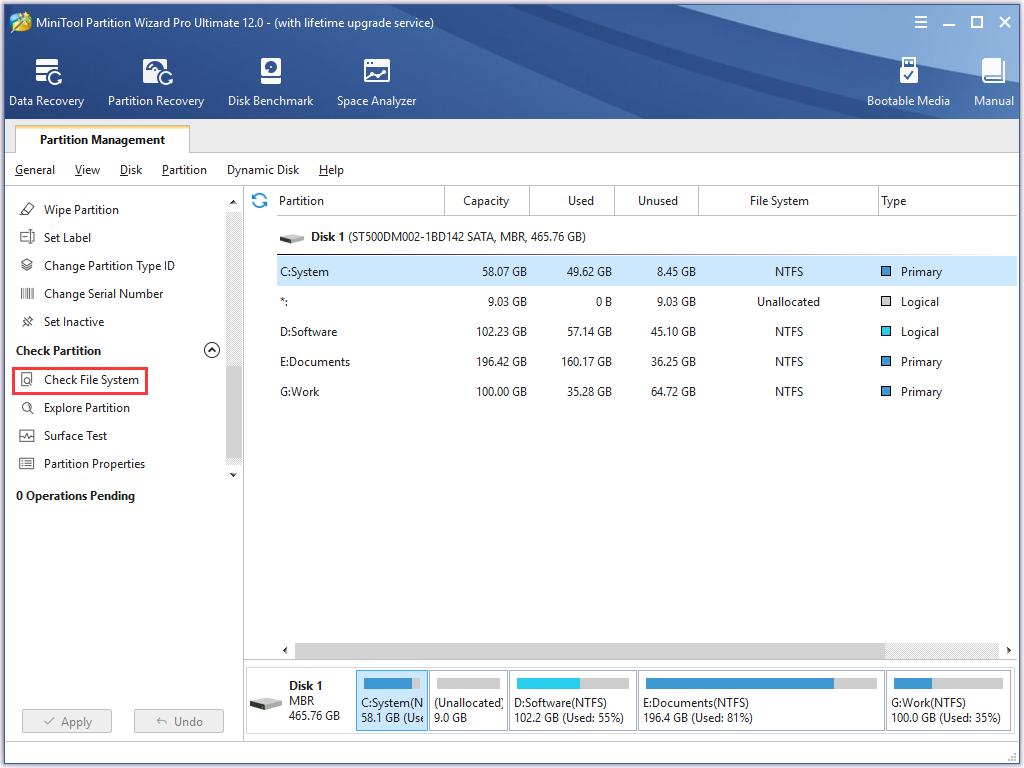The height and width of the screenshot is (768, 1024).
Task: Open the hamburger menu in title bar
Action: [x=921, y=23]
